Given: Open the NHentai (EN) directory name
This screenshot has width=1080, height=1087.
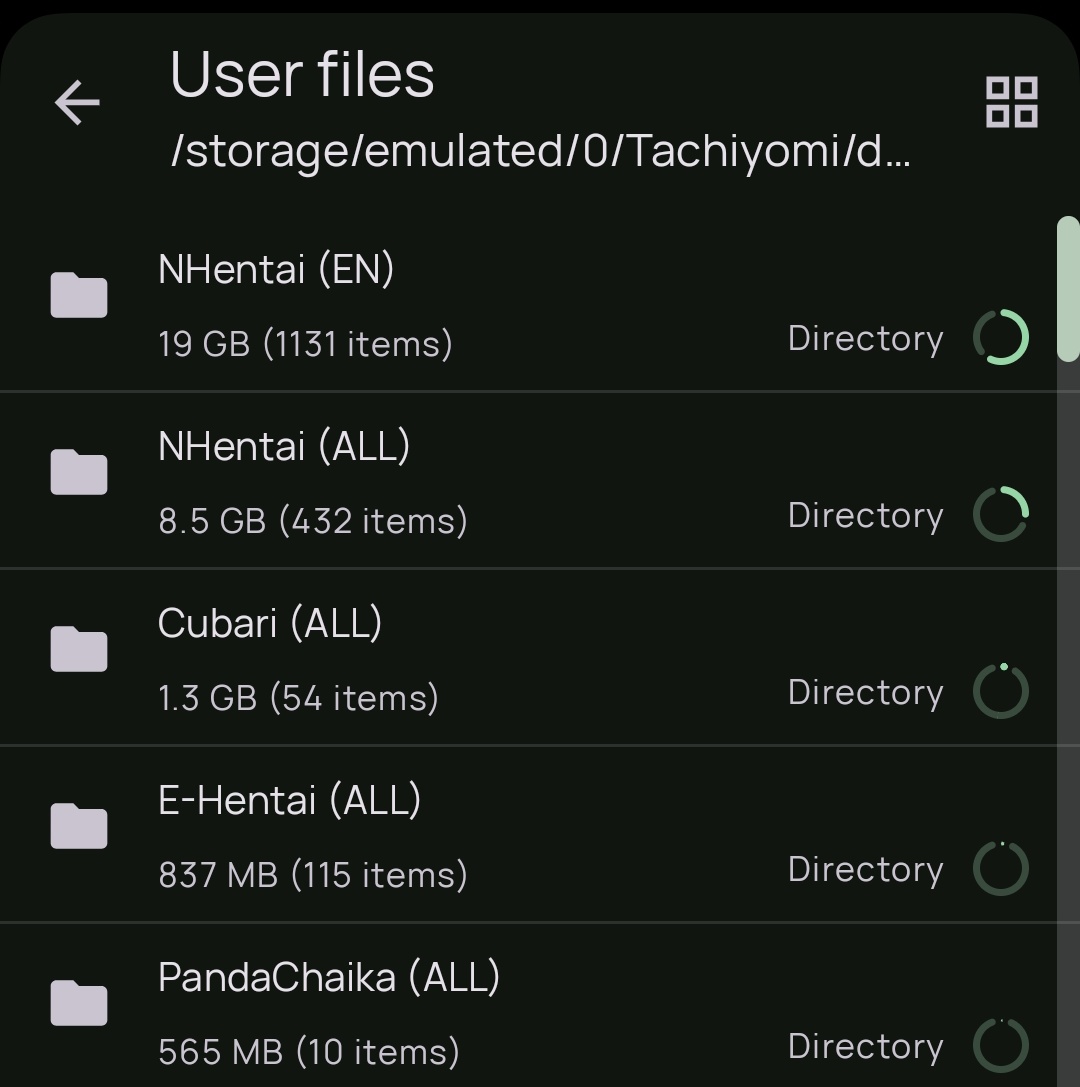Looking at the screenshot, I should coord(276,269).
